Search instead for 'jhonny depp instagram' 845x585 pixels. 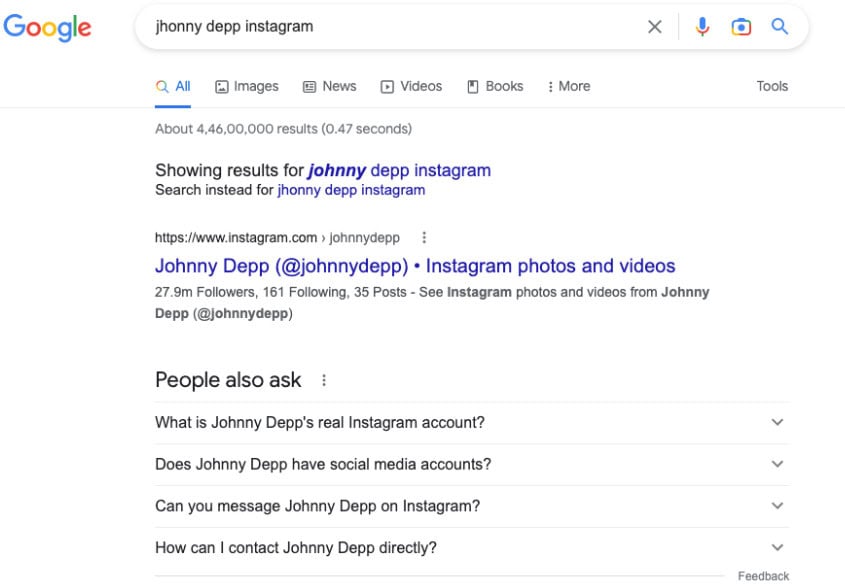pyautogui.click(x=351, y=190)
